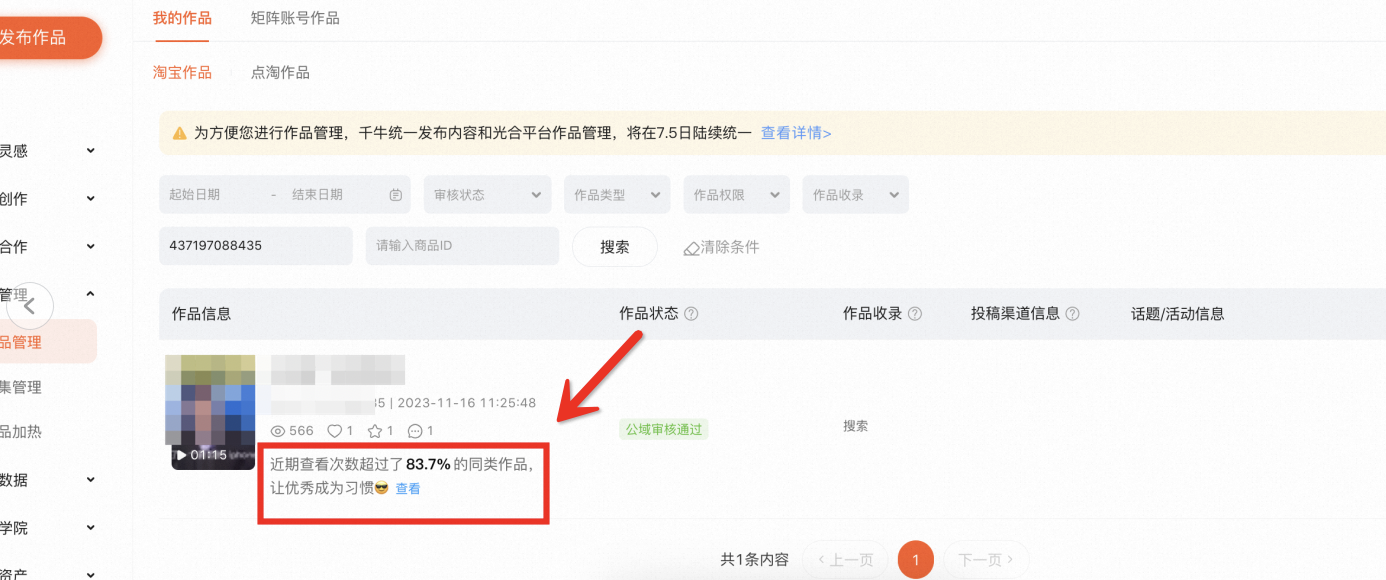
Task: Click the orange 发布作品 button
Action: pos(49,38)
